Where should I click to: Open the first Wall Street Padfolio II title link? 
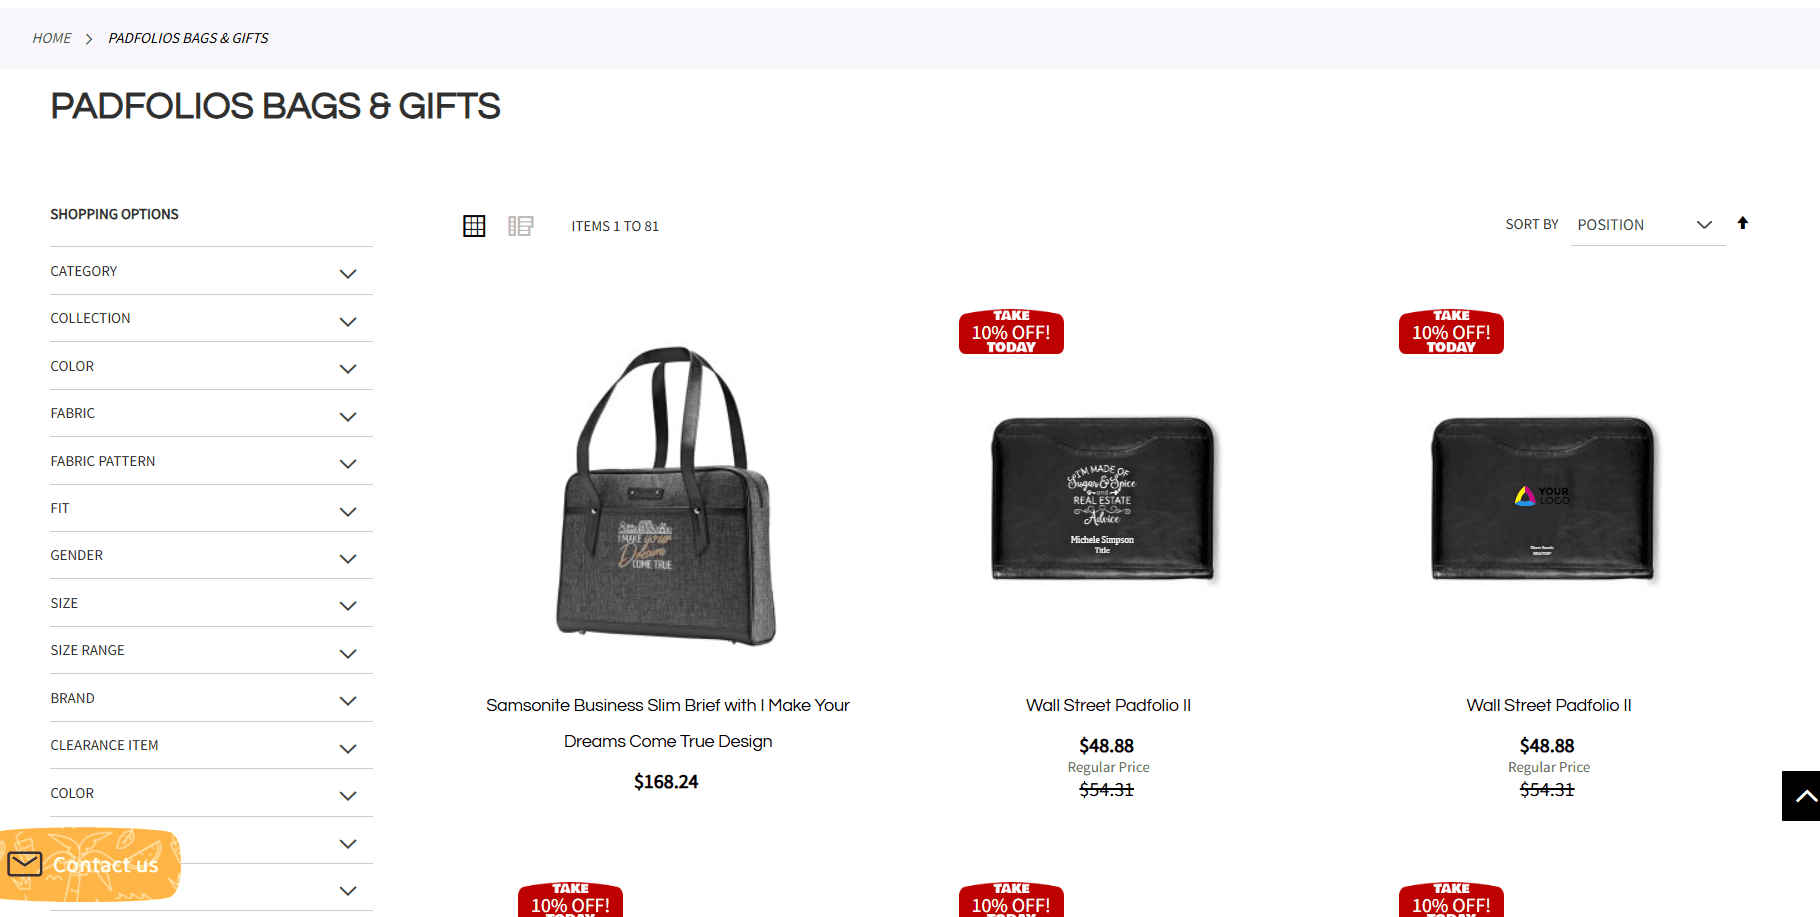1108,705
